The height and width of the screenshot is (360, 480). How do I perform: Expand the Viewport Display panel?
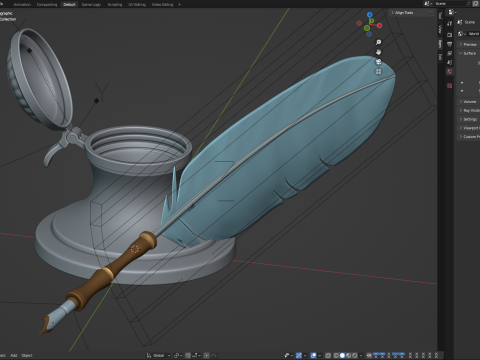468,128
